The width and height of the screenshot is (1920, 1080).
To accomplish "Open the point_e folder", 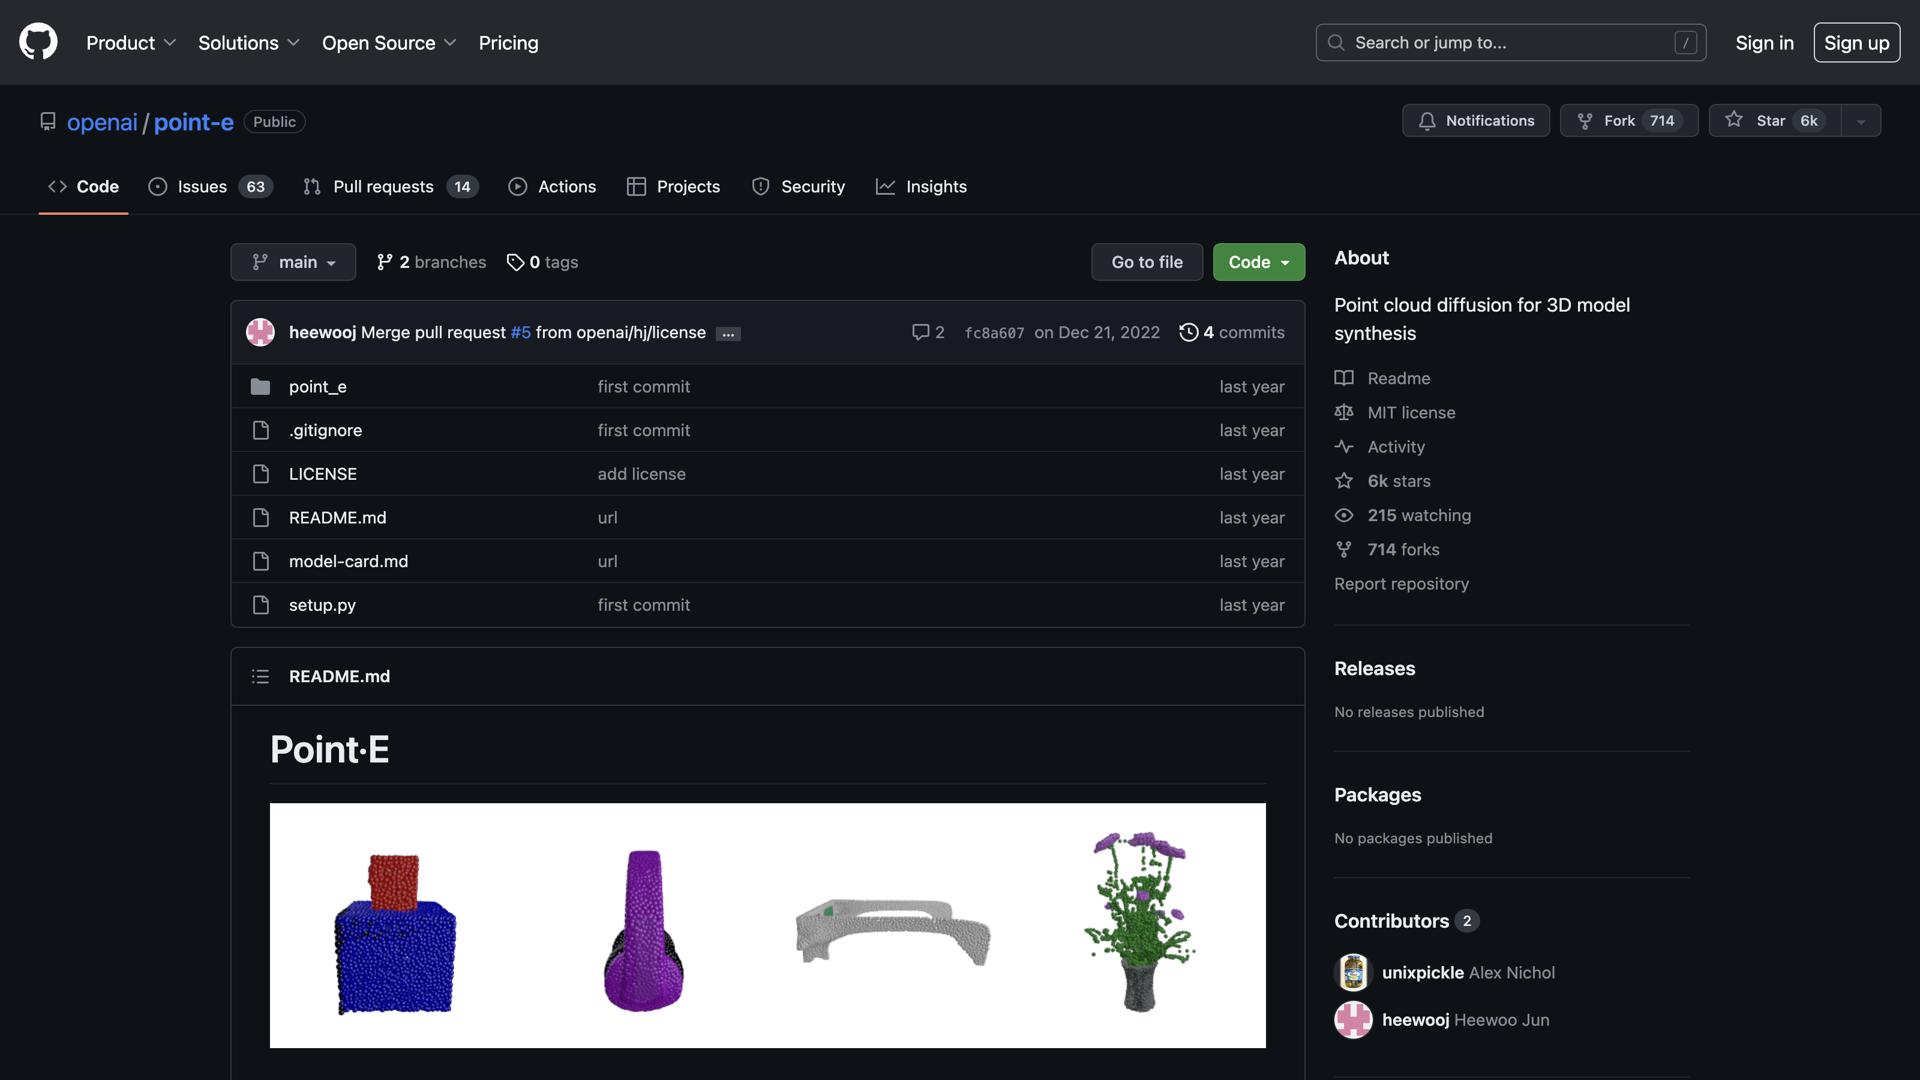I will pyautogui.click(x=317, y=387).
